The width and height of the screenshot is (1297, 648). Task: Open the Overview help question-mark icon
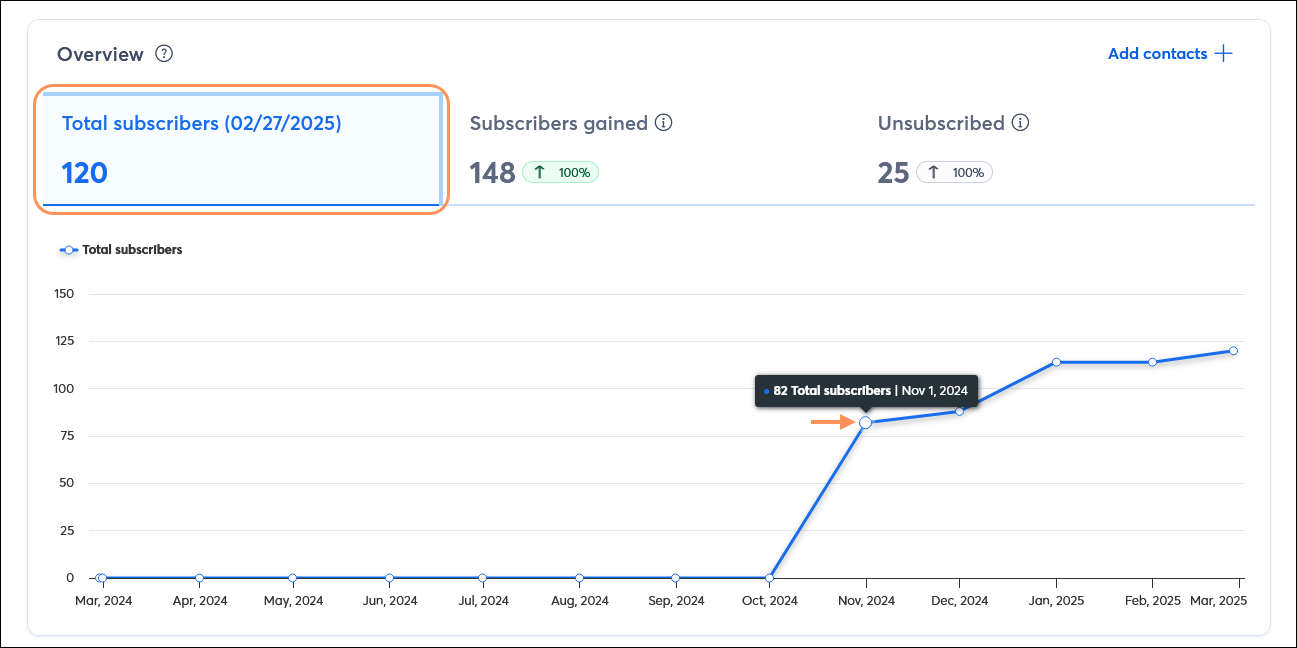pos(165,54)
